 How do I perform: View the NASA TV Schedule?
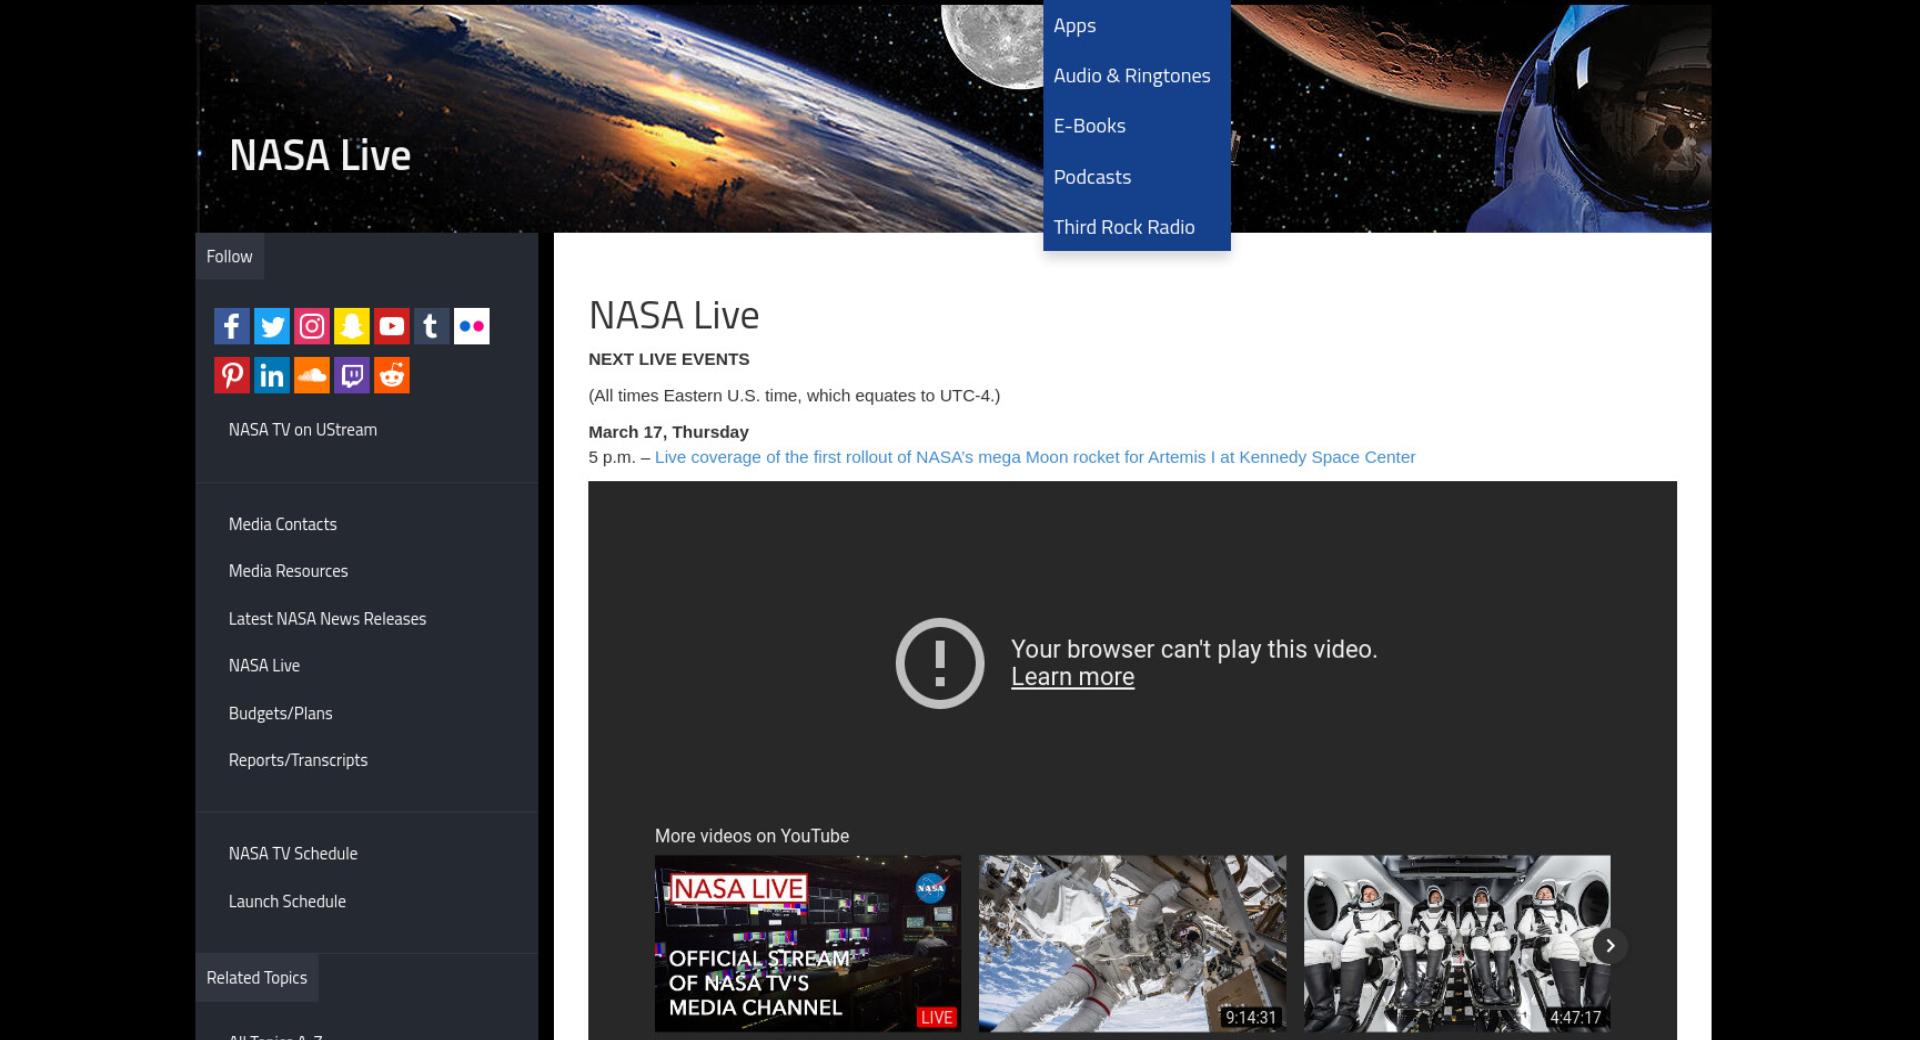pos(293,854)
